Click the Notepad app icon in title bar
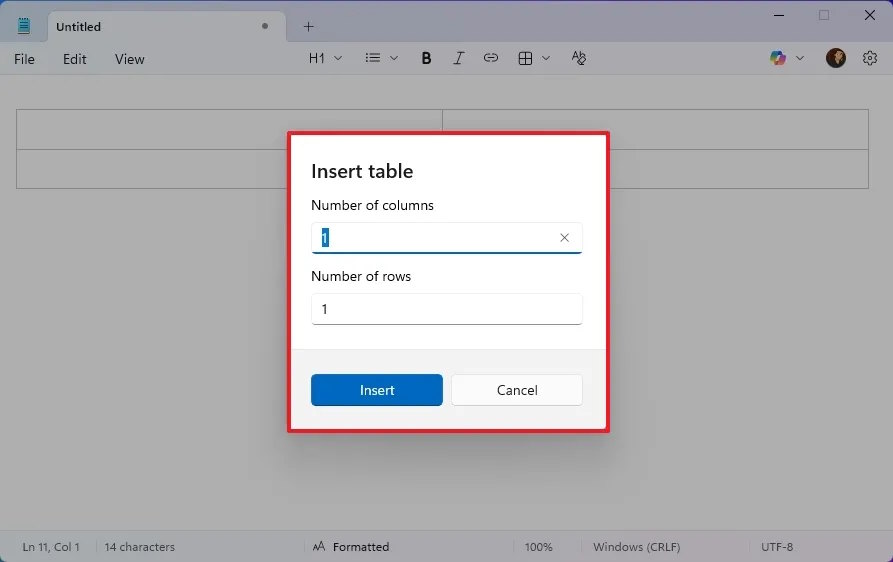 click(x=23, y=26)
